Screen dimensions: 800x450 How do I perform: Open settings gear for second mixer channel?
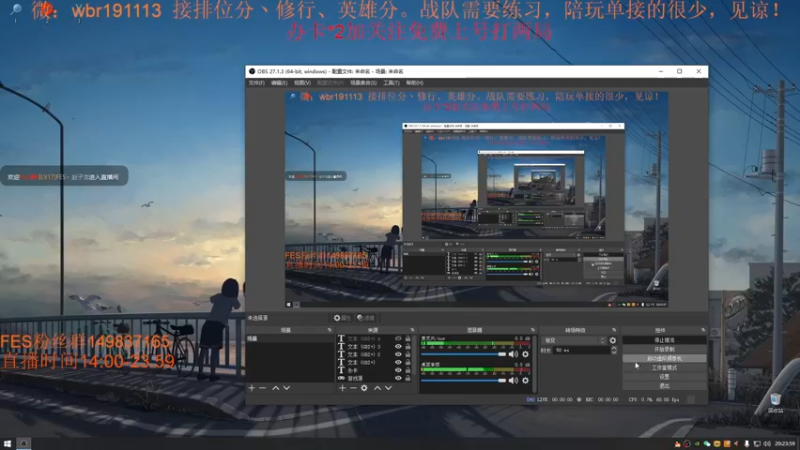tap(525, 380)
